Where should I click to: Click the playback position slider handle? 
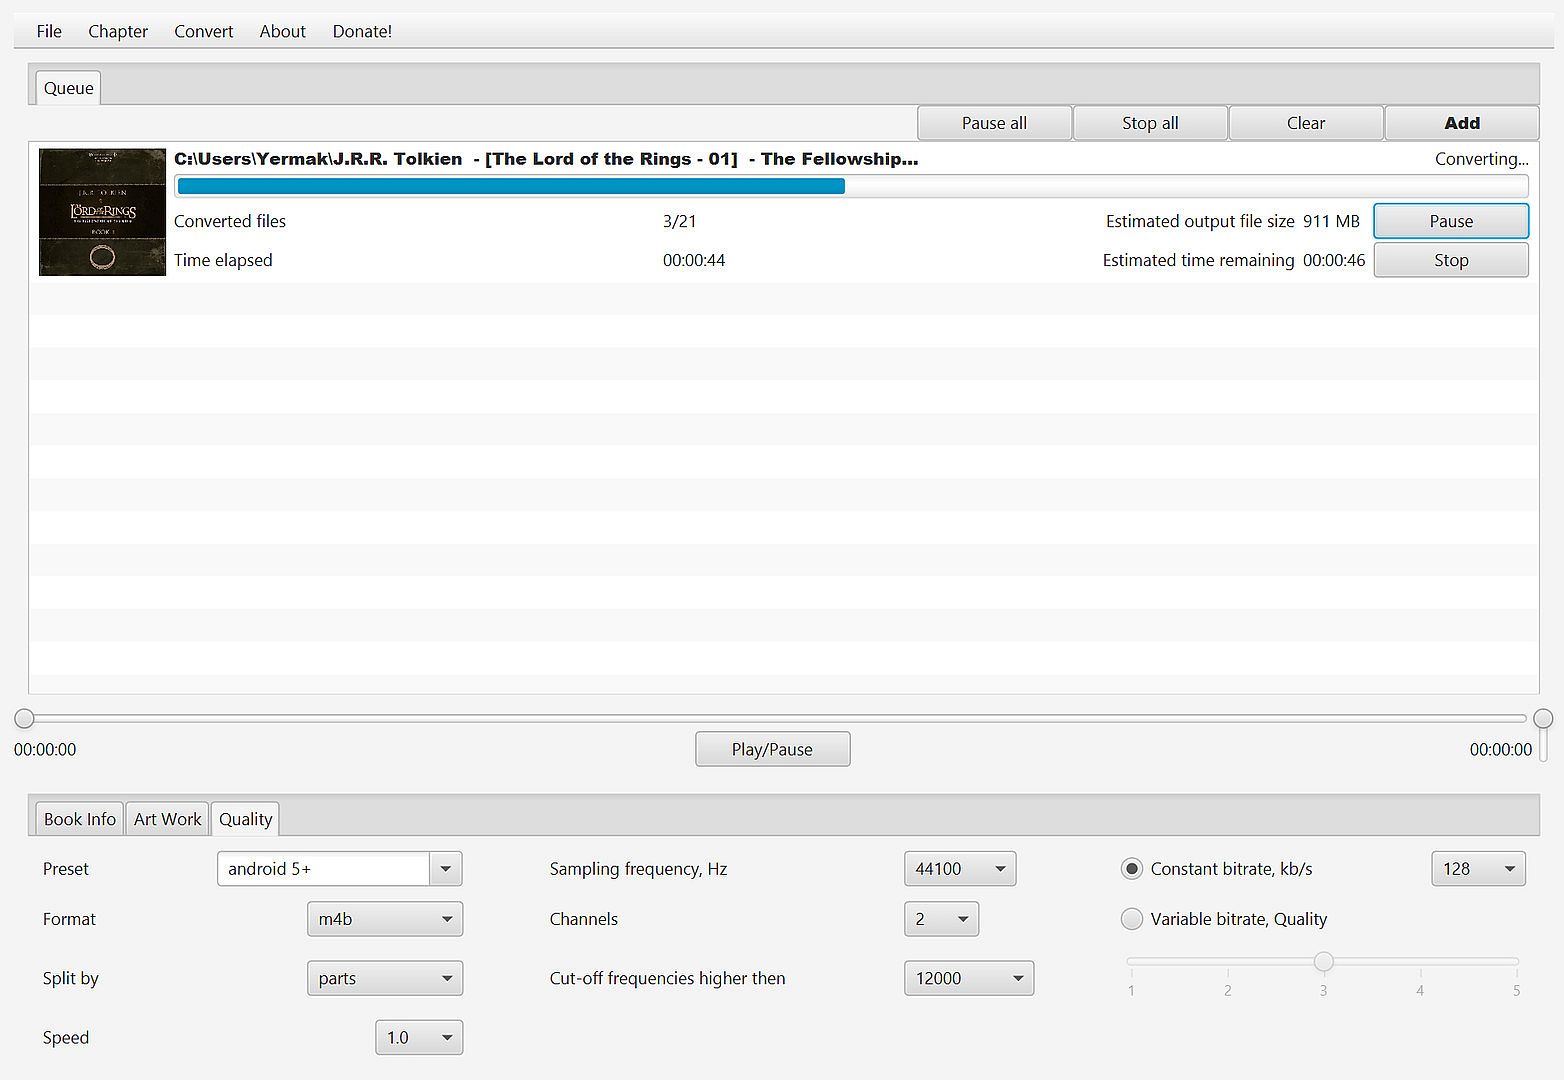[x=24, y=718]
